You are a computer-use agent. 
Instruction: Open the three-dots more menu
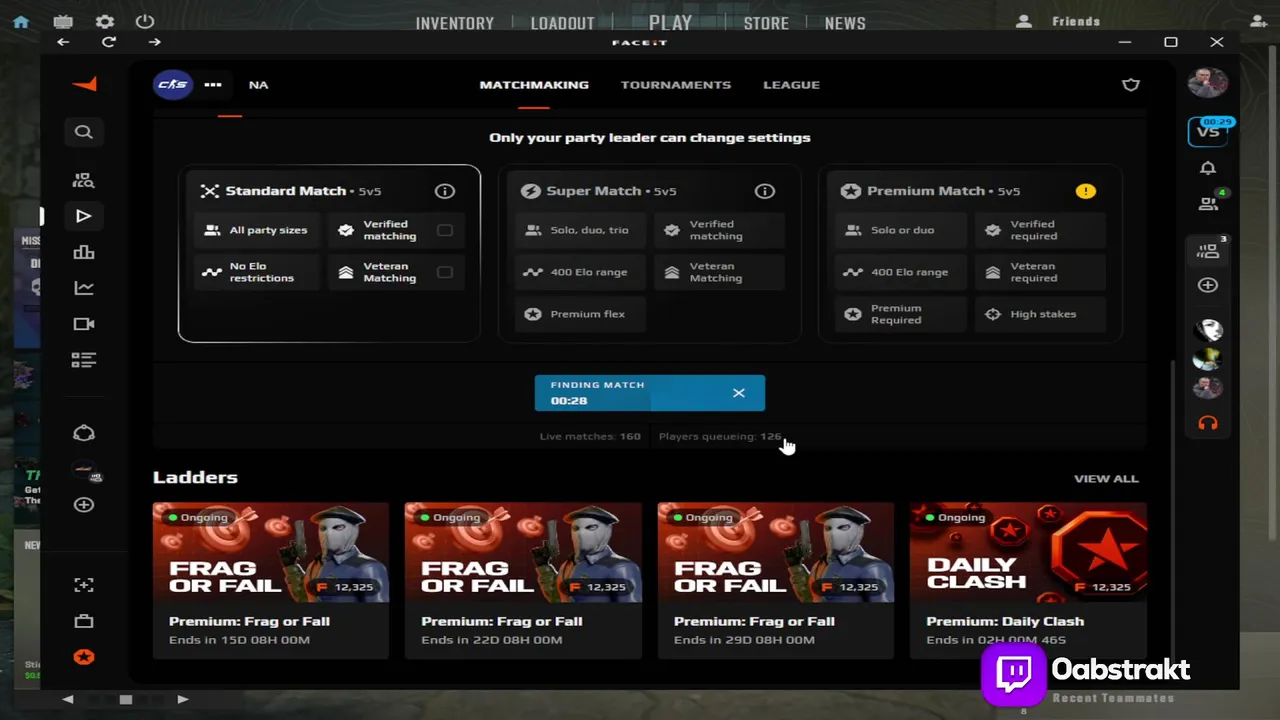pyautogui.click(x=213, y=85)
